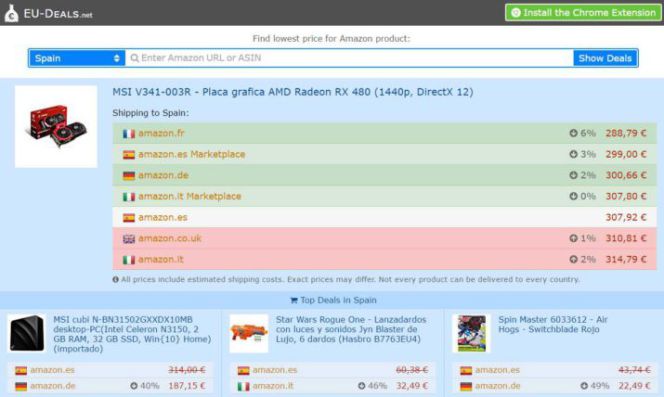Click Spanish flag in the MSI cubi deal
The width and height of the screenshot is (664, 397).
pos(21,371)
